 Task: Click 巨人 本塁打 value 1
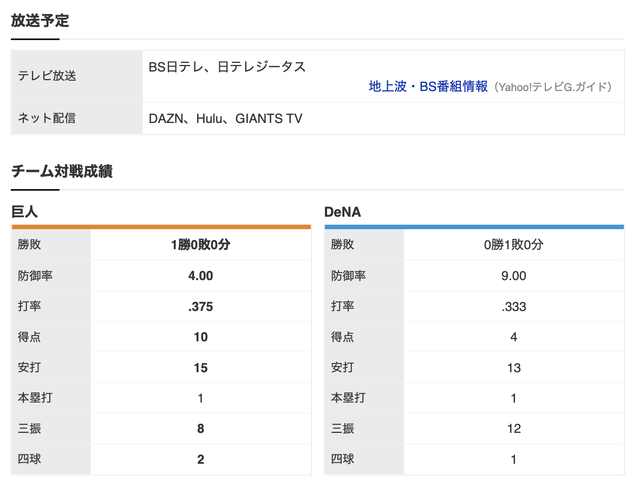tap(201, 398)
